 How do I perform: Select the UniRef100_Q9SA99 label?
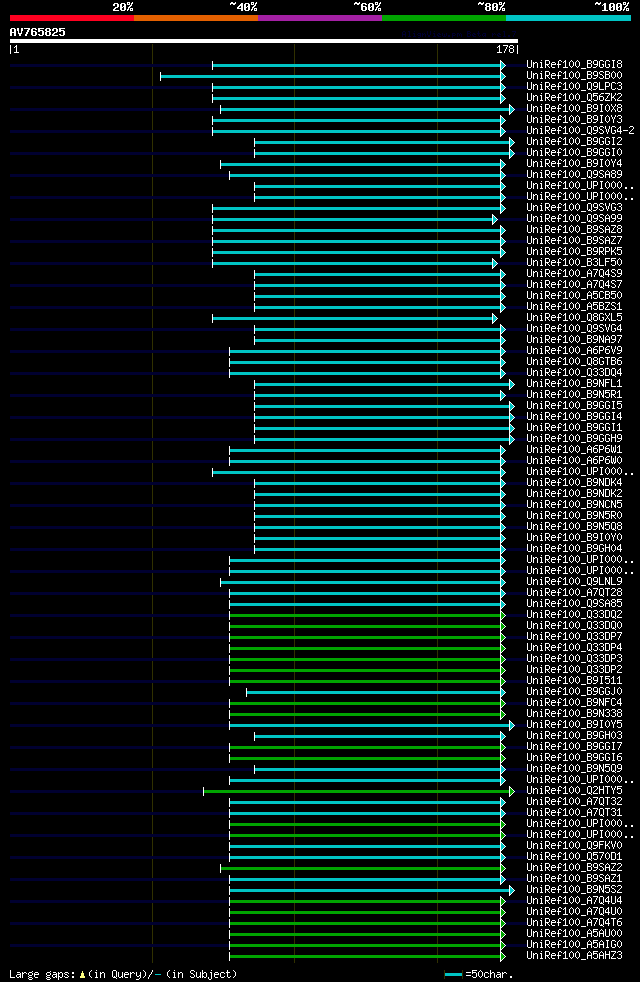point(574,219)
